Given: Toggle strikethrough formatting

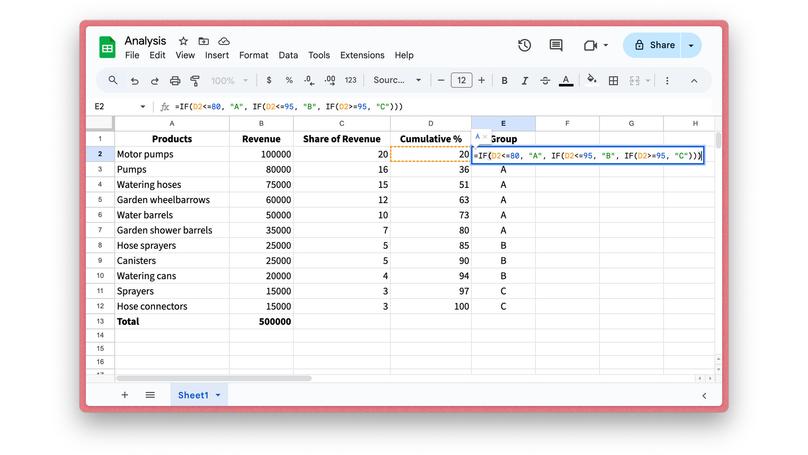Looking at the screenshot, I should pyautogui.click(x=545, y=80).
